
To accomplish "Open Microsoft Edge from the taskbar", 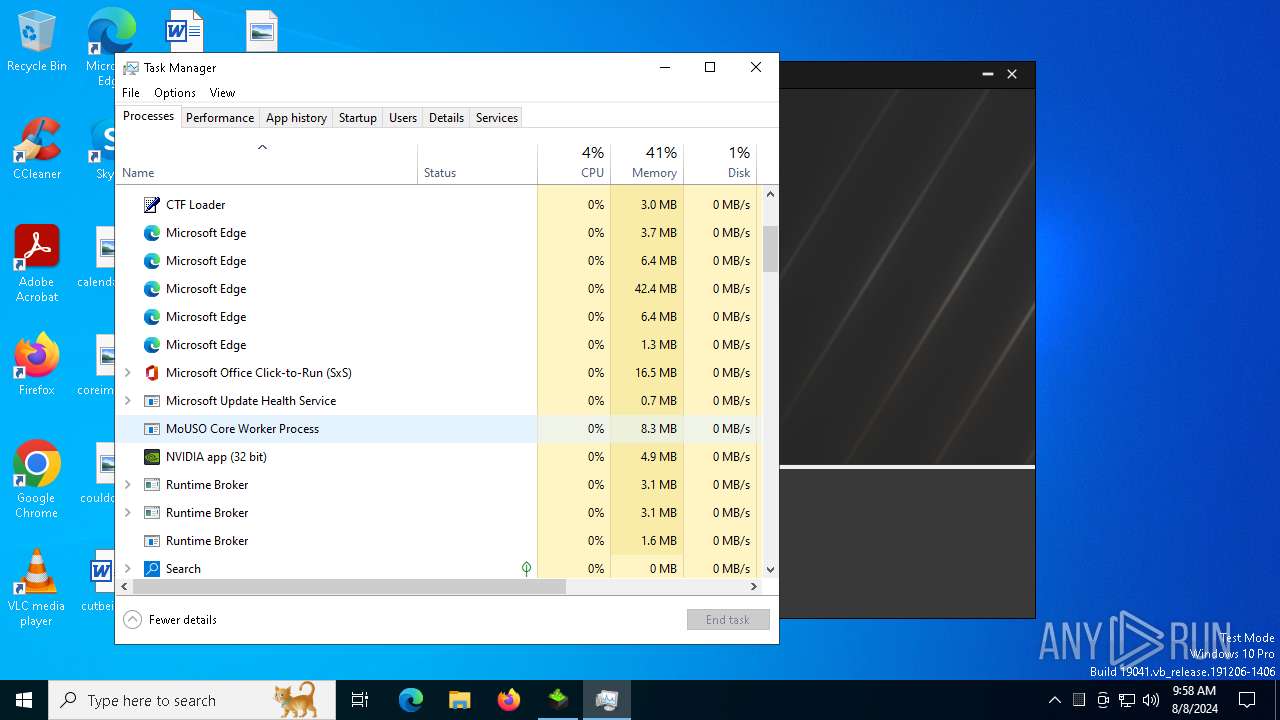I will [411, 700].
